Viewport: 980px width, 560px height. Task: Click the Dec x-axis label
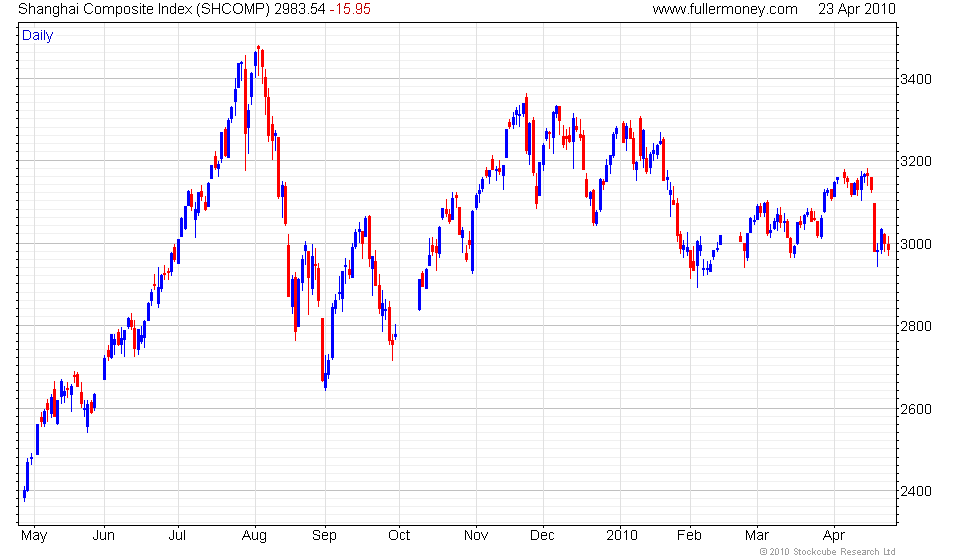point(542,536)
